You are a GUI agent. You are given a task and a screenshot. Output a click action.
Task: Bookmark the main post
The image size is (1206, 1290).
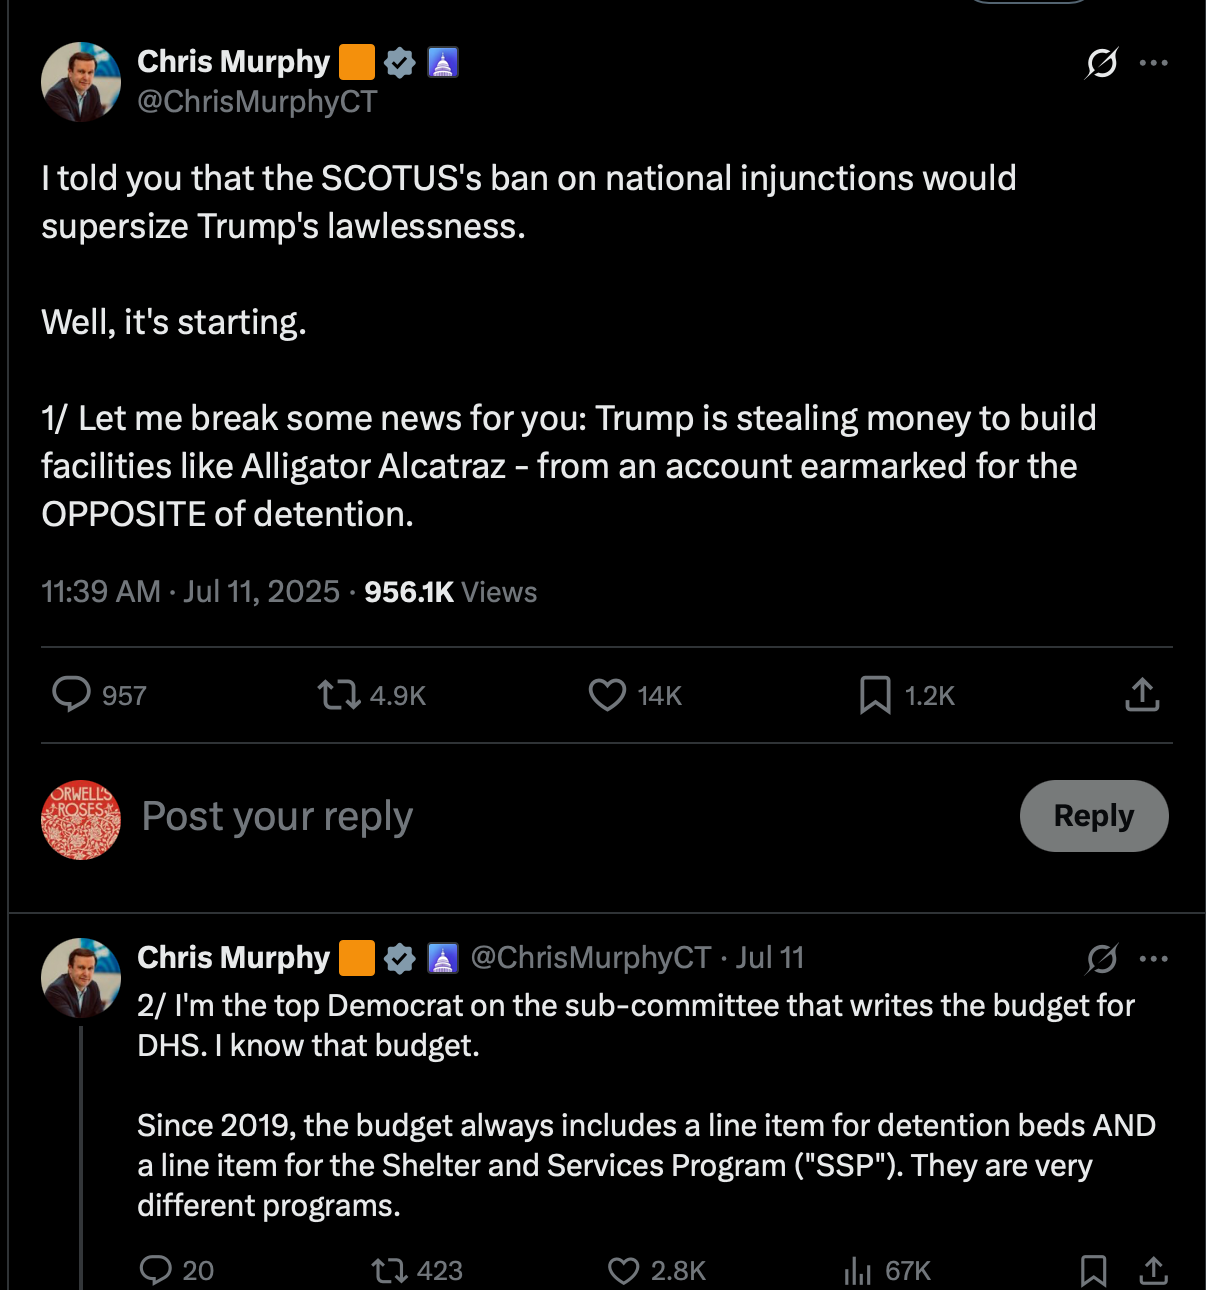click(875, 694)
